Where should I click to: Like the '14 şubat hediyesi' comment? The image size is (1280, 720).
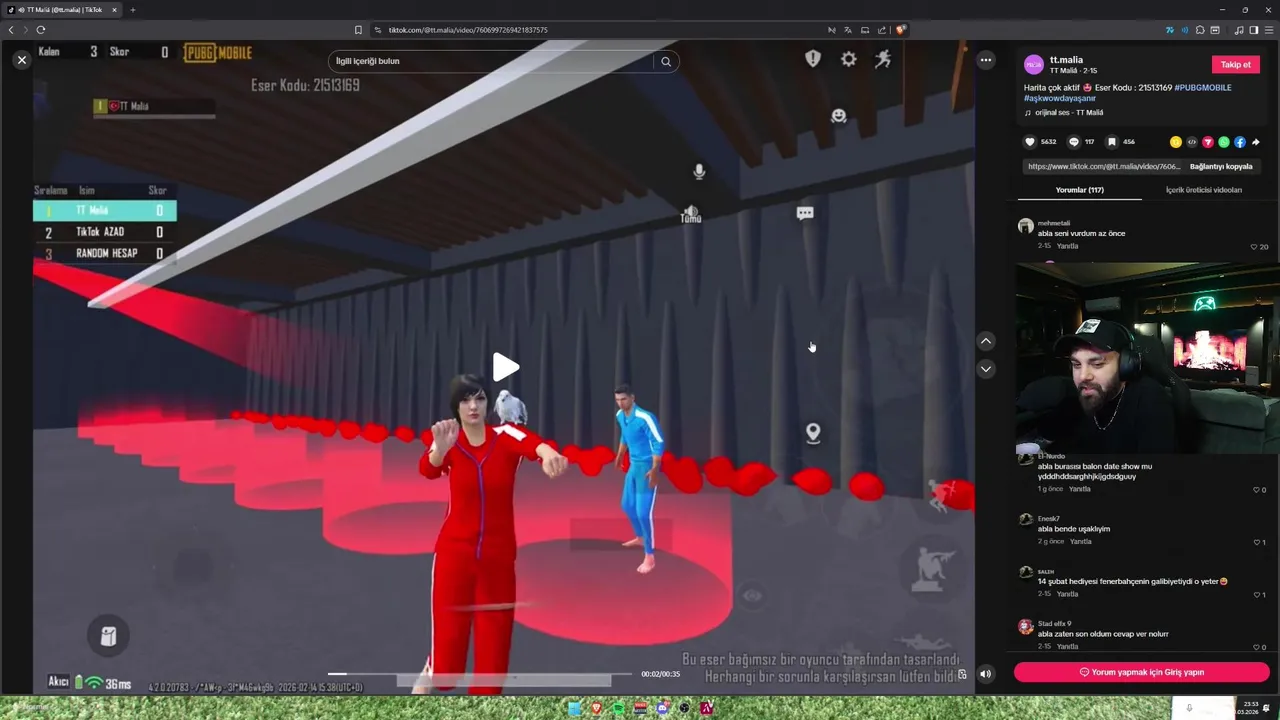1256,595
